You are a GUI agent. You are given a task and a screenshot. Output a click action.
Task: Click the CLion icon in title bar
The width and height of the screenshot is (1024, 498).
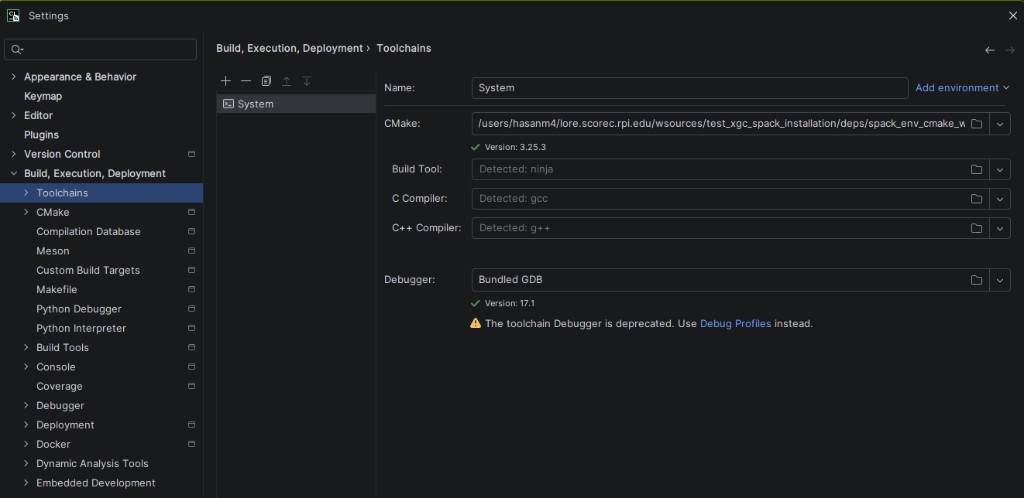coord(13,16)
